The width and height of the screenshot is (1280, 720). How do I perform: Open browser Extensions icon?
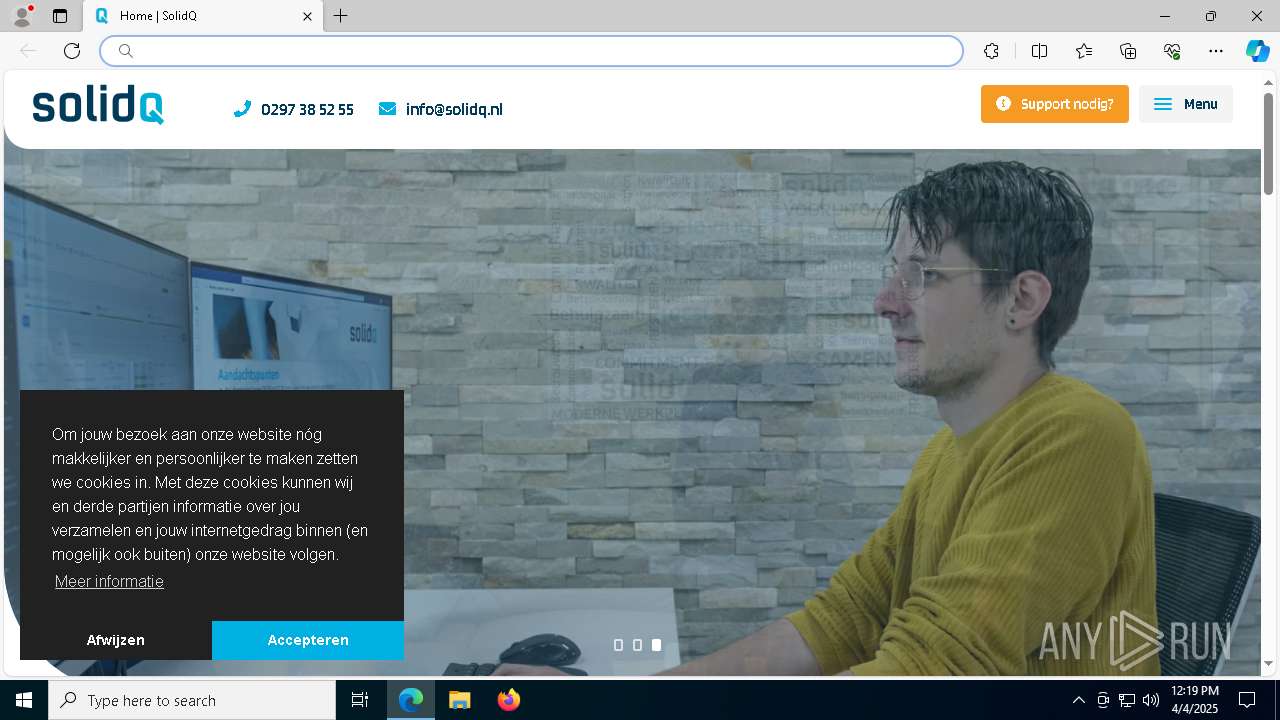click(x=991, y=51)
